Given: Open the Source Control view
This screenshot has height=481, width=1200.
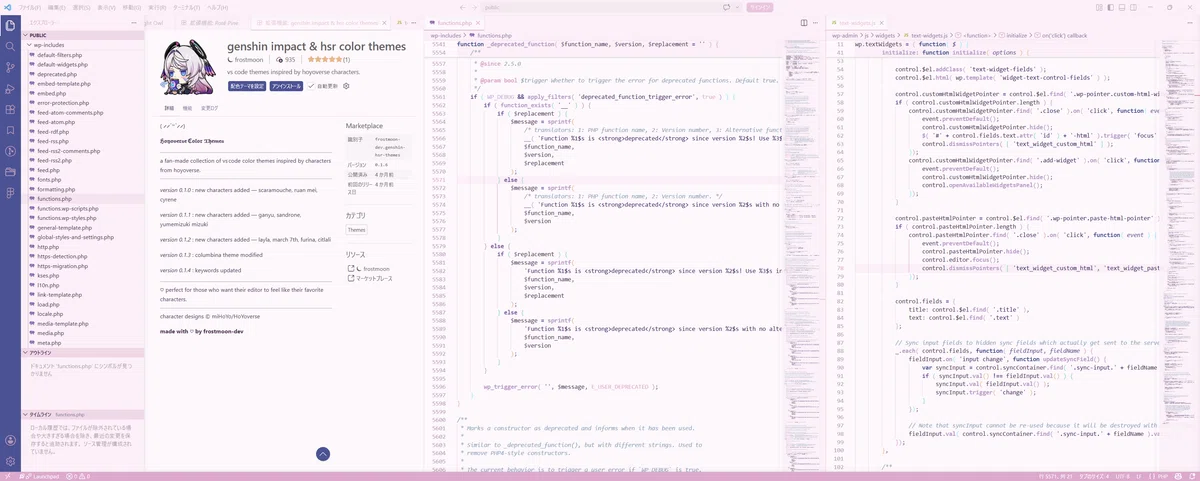Looking at the screenshot, I should [x=10, y=67].
